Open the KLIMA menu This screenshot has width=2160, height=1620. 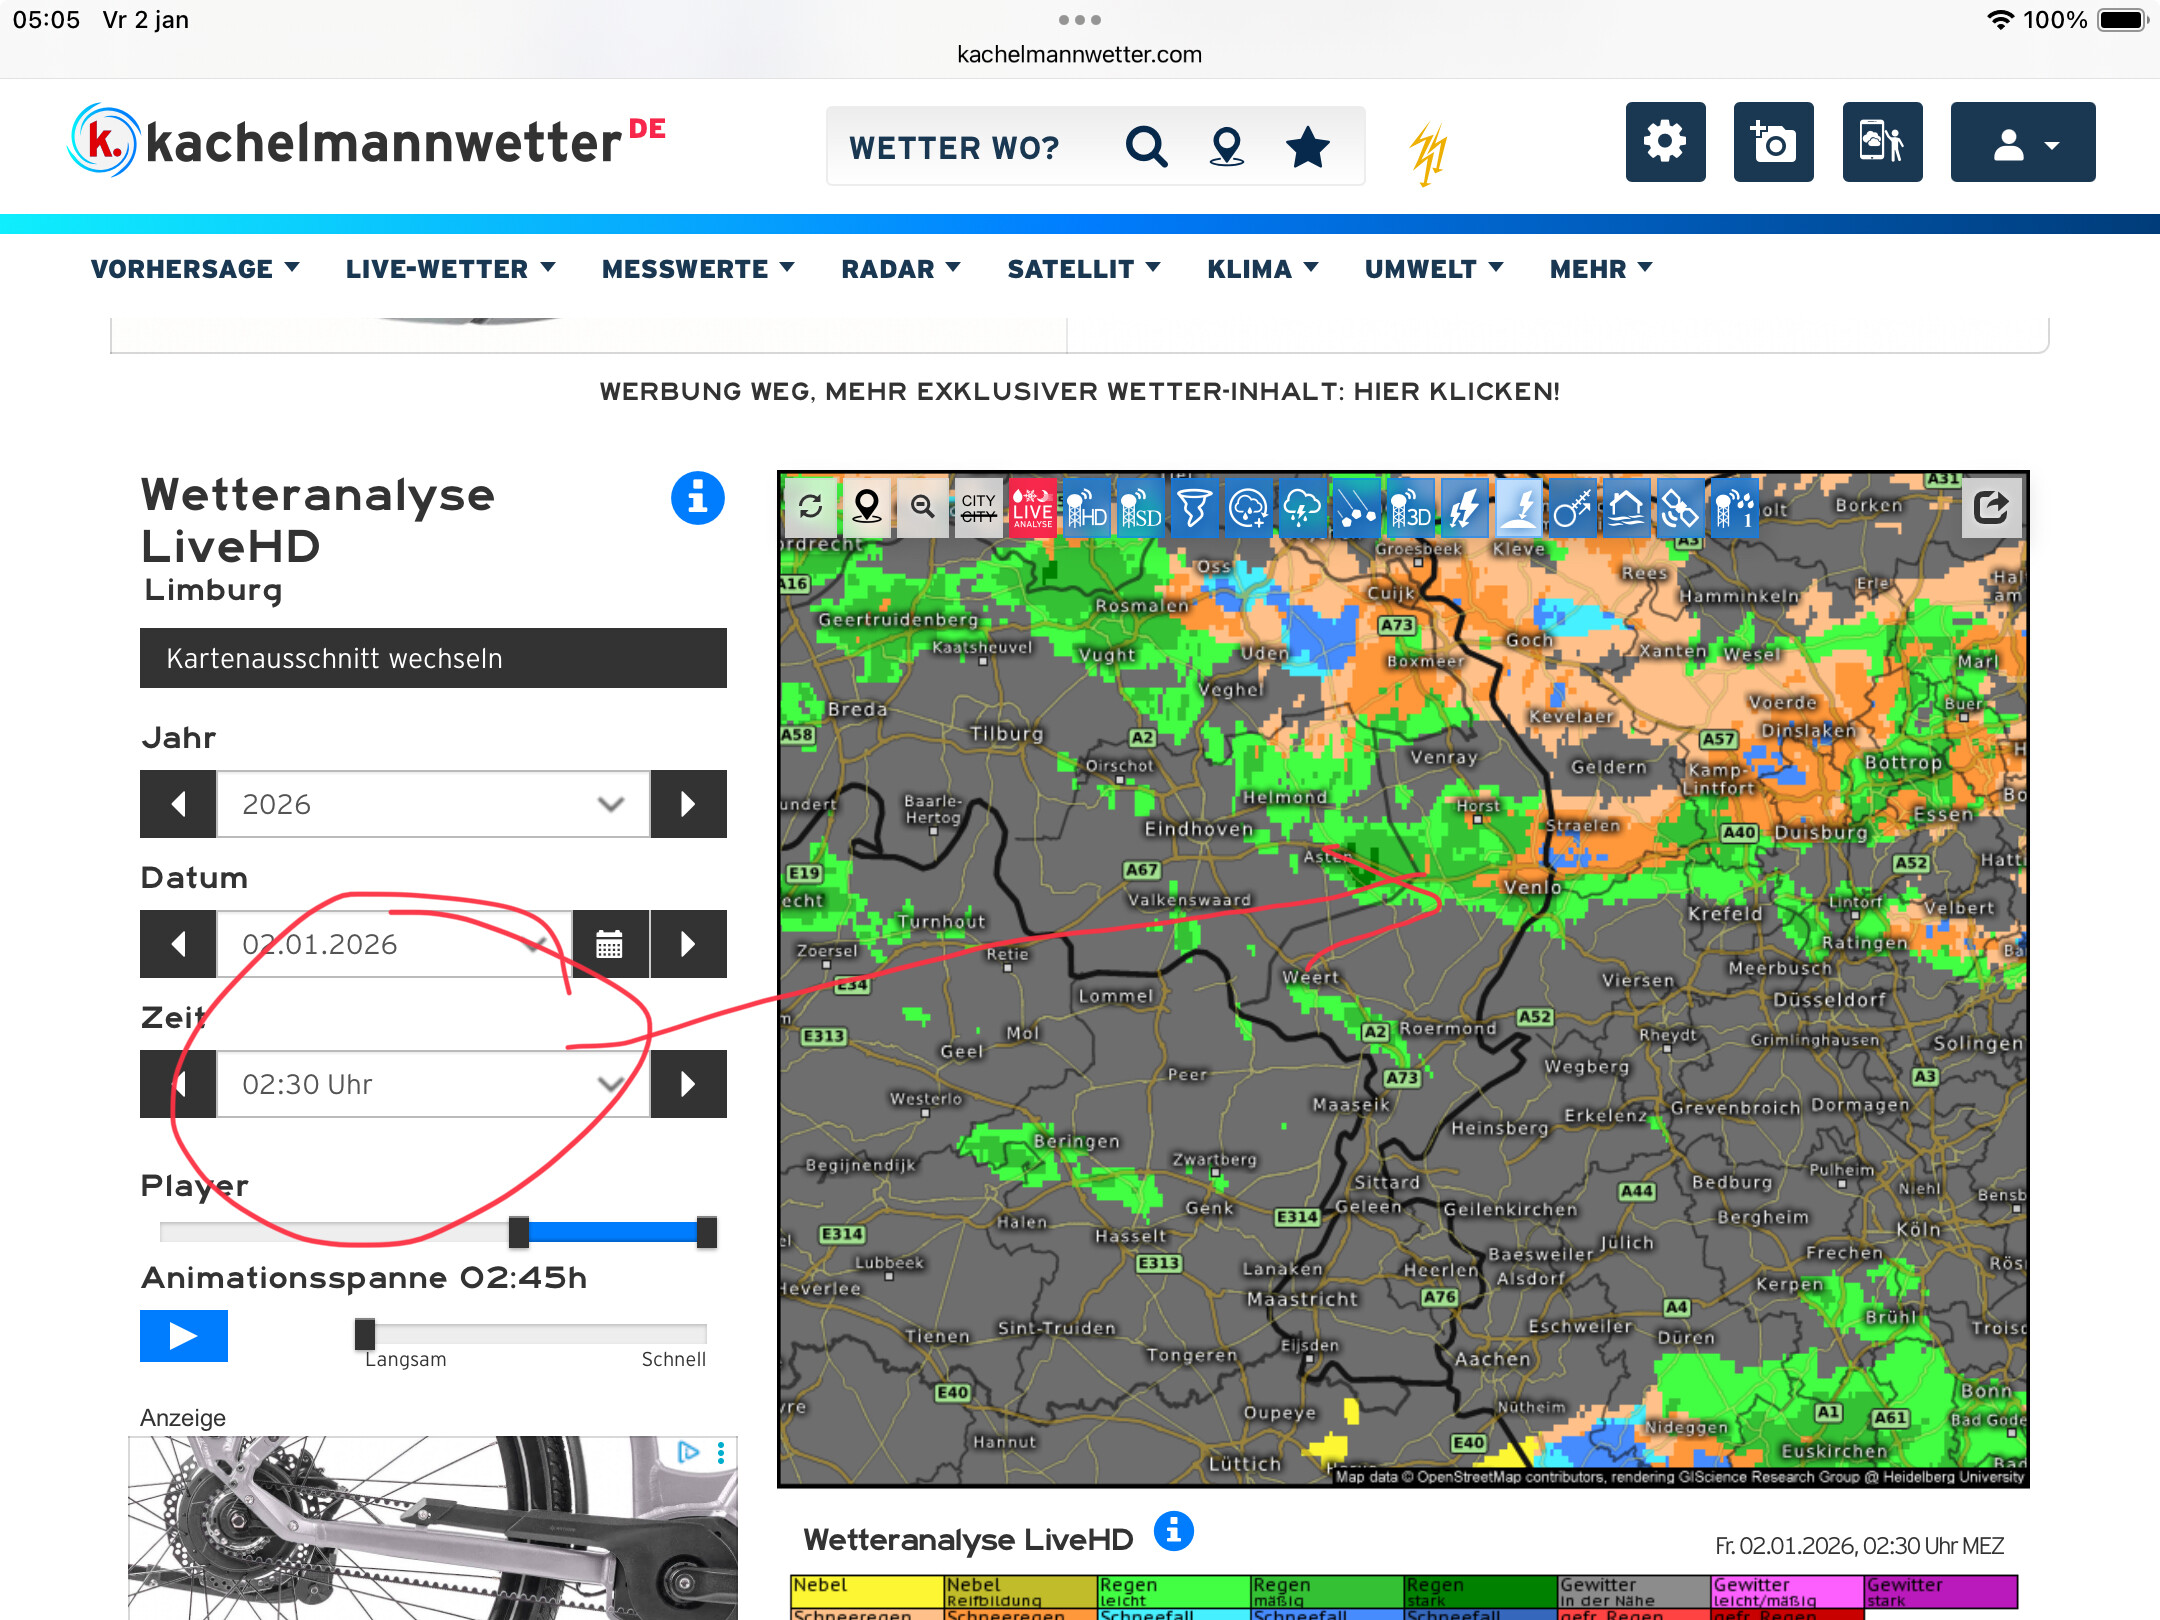pos(1263,269)
